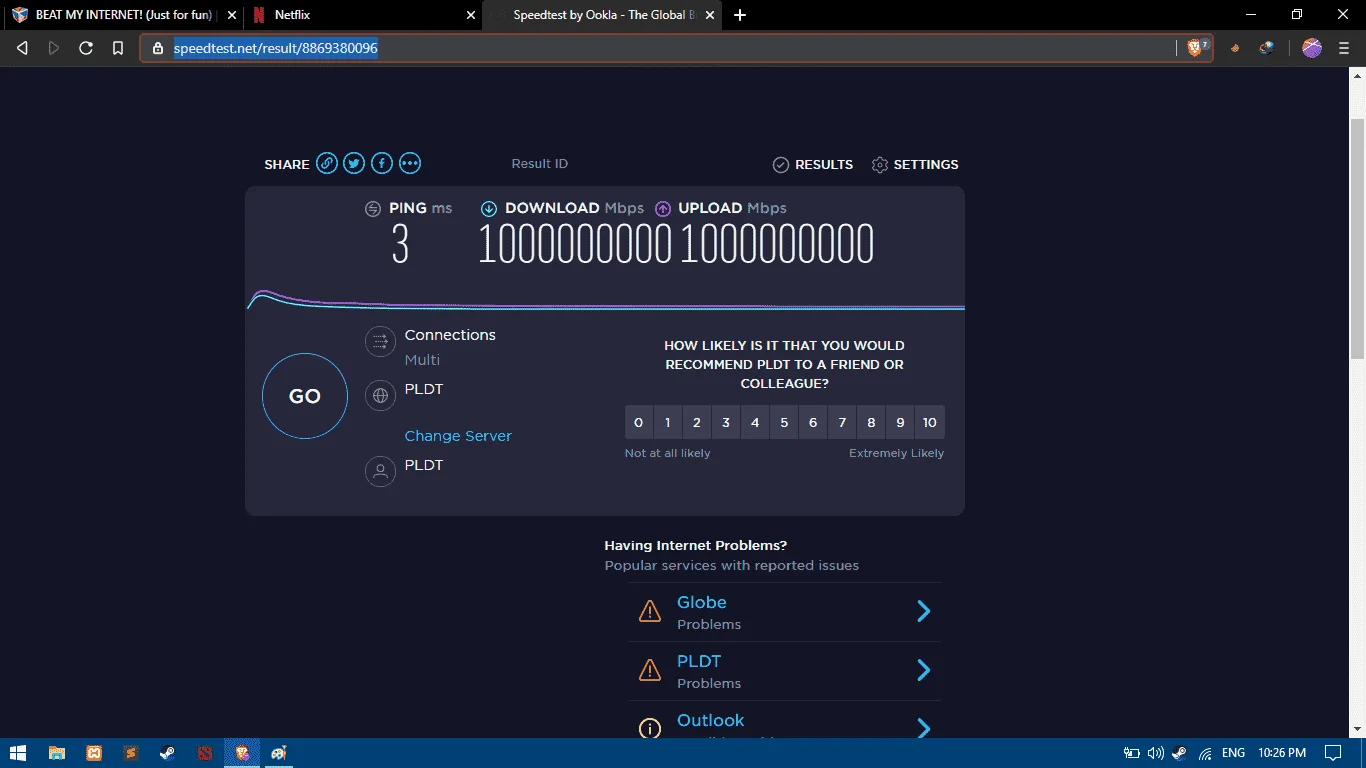Click the globe icon next to PLDT server
The width and height of the screenshot is (1366, 768).
[380, 396]
